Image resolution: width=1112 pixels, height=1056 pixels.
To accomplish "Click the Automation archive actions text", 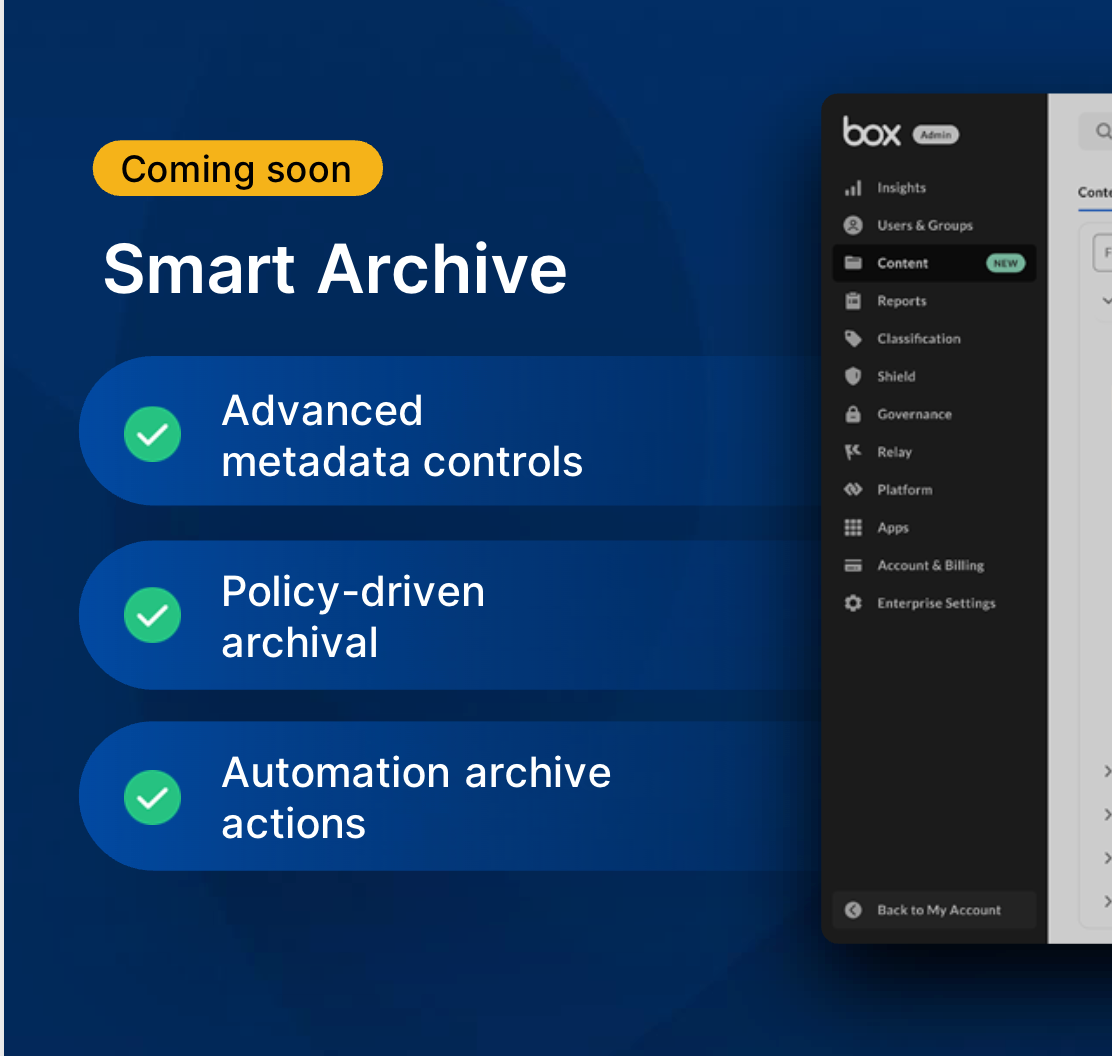I will (x=416, y=797).
